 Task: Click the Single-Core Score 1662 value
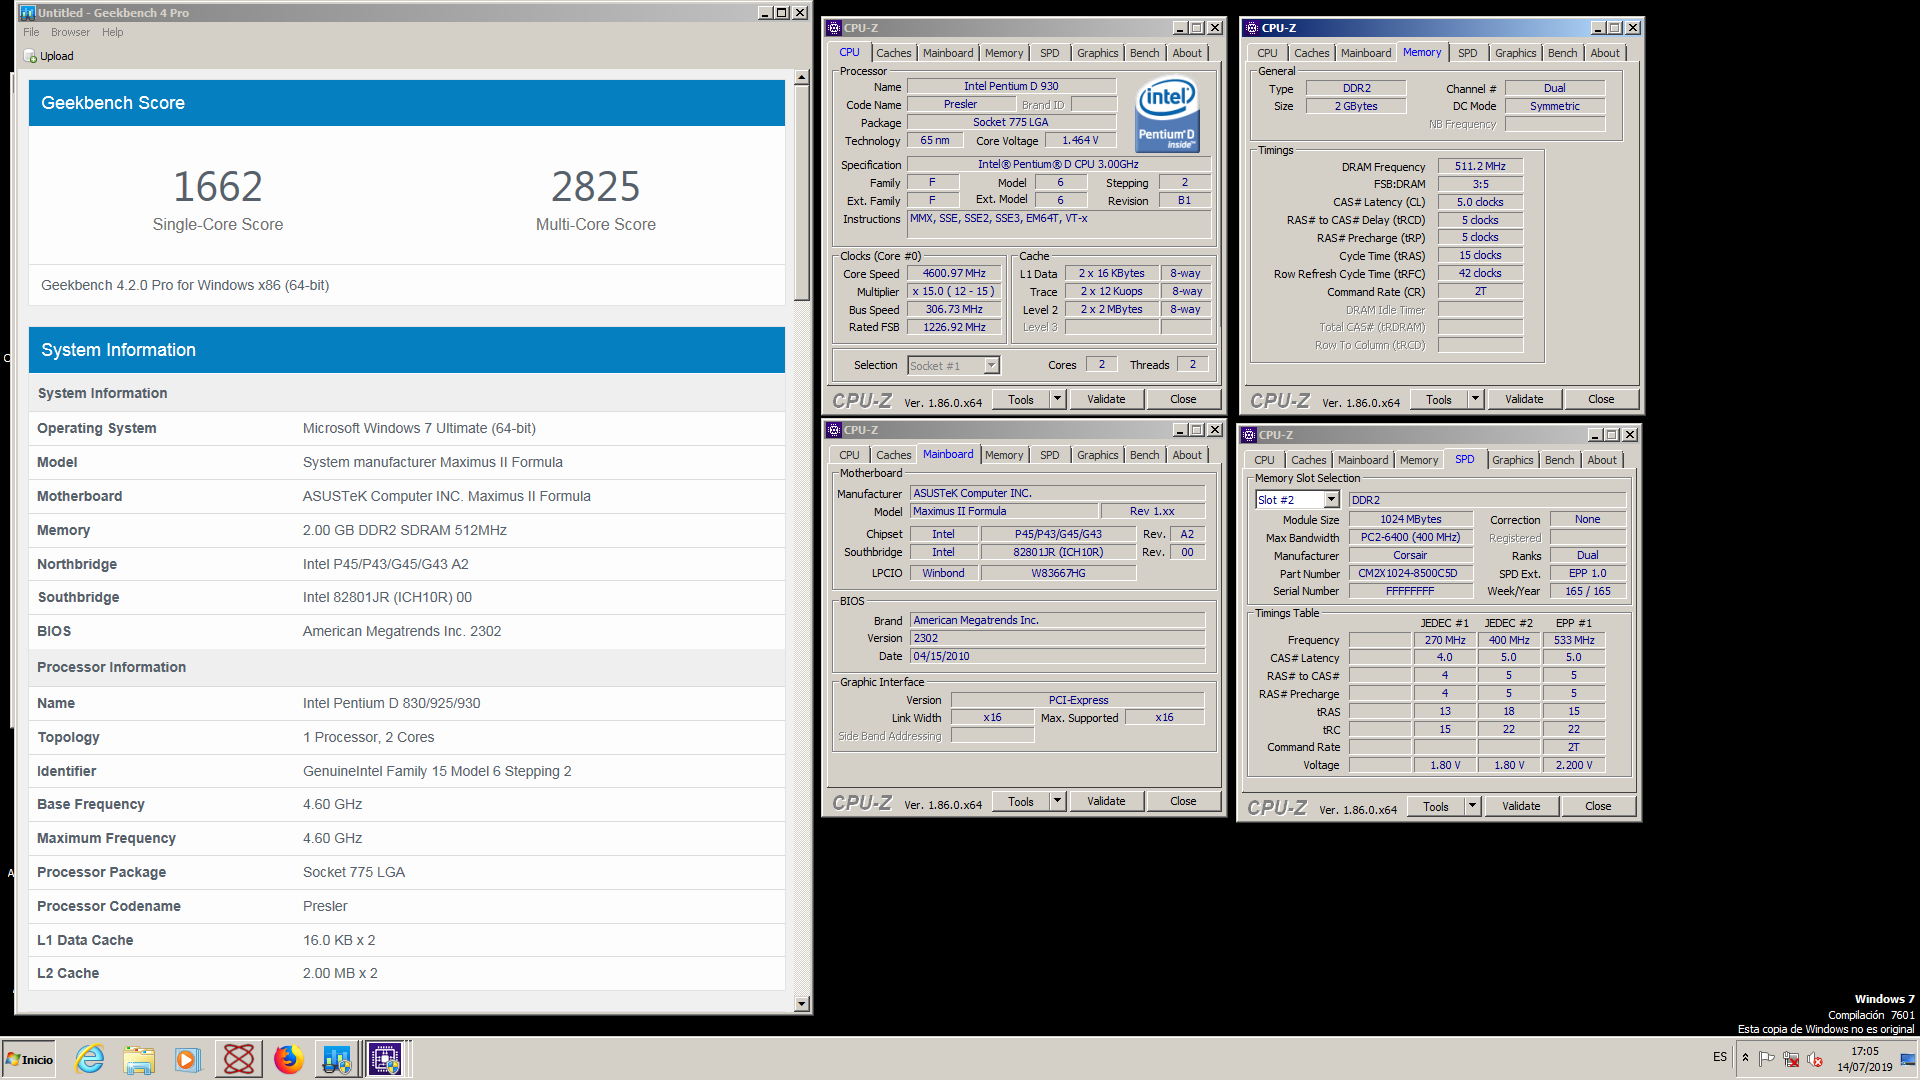[218, 187]
